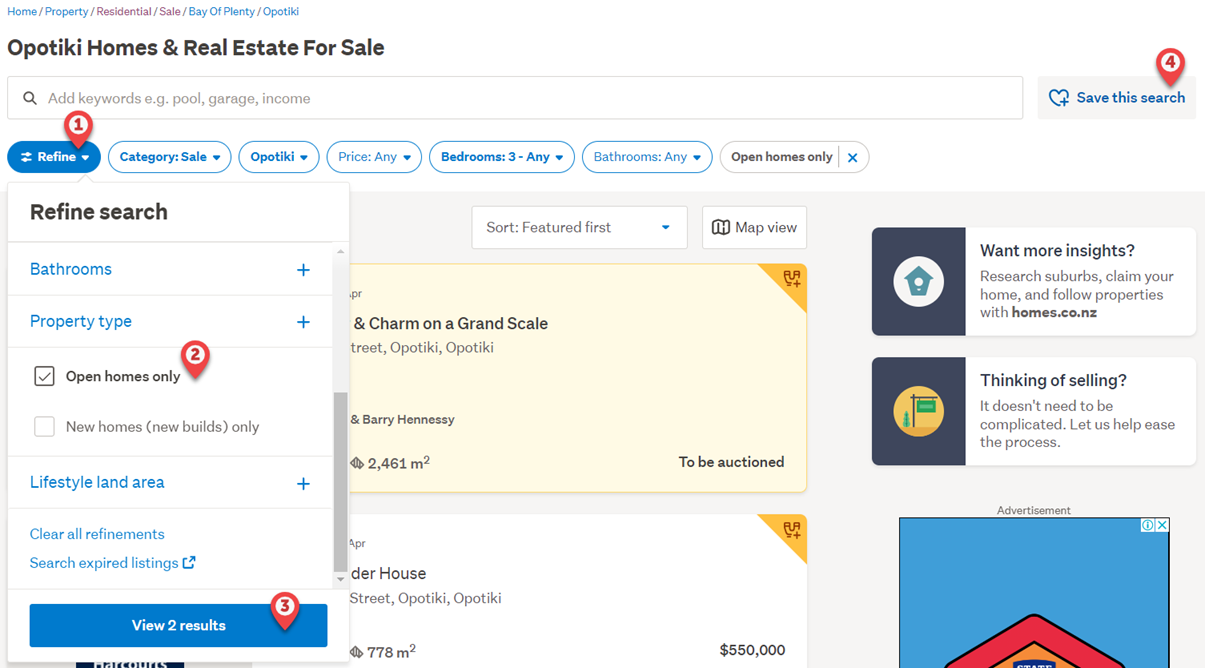Expand the Property type section

point(303,322)
